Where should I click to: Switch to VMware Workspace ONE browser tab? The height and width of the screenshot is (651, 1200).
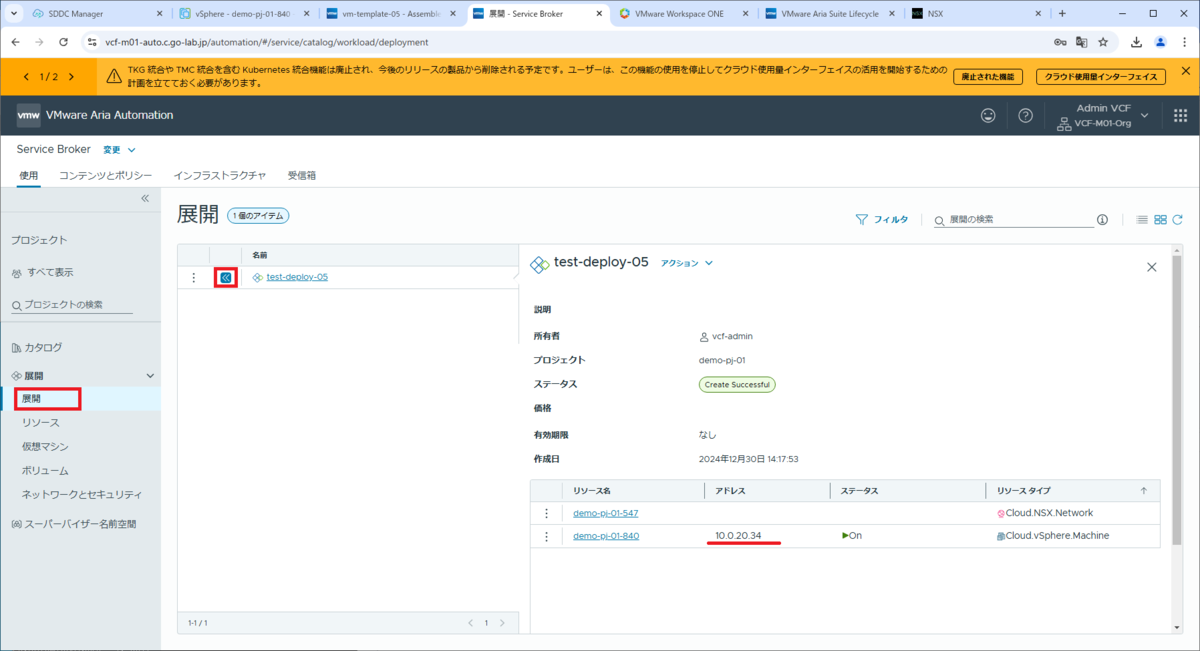click(684, 14)
